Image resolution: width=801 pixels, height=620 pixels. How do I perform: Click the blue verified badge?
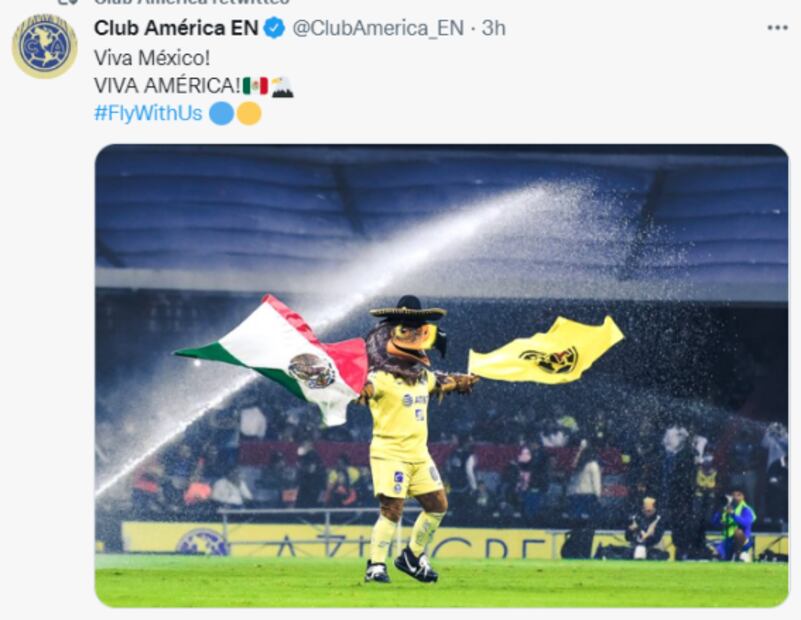pos(275,28)
